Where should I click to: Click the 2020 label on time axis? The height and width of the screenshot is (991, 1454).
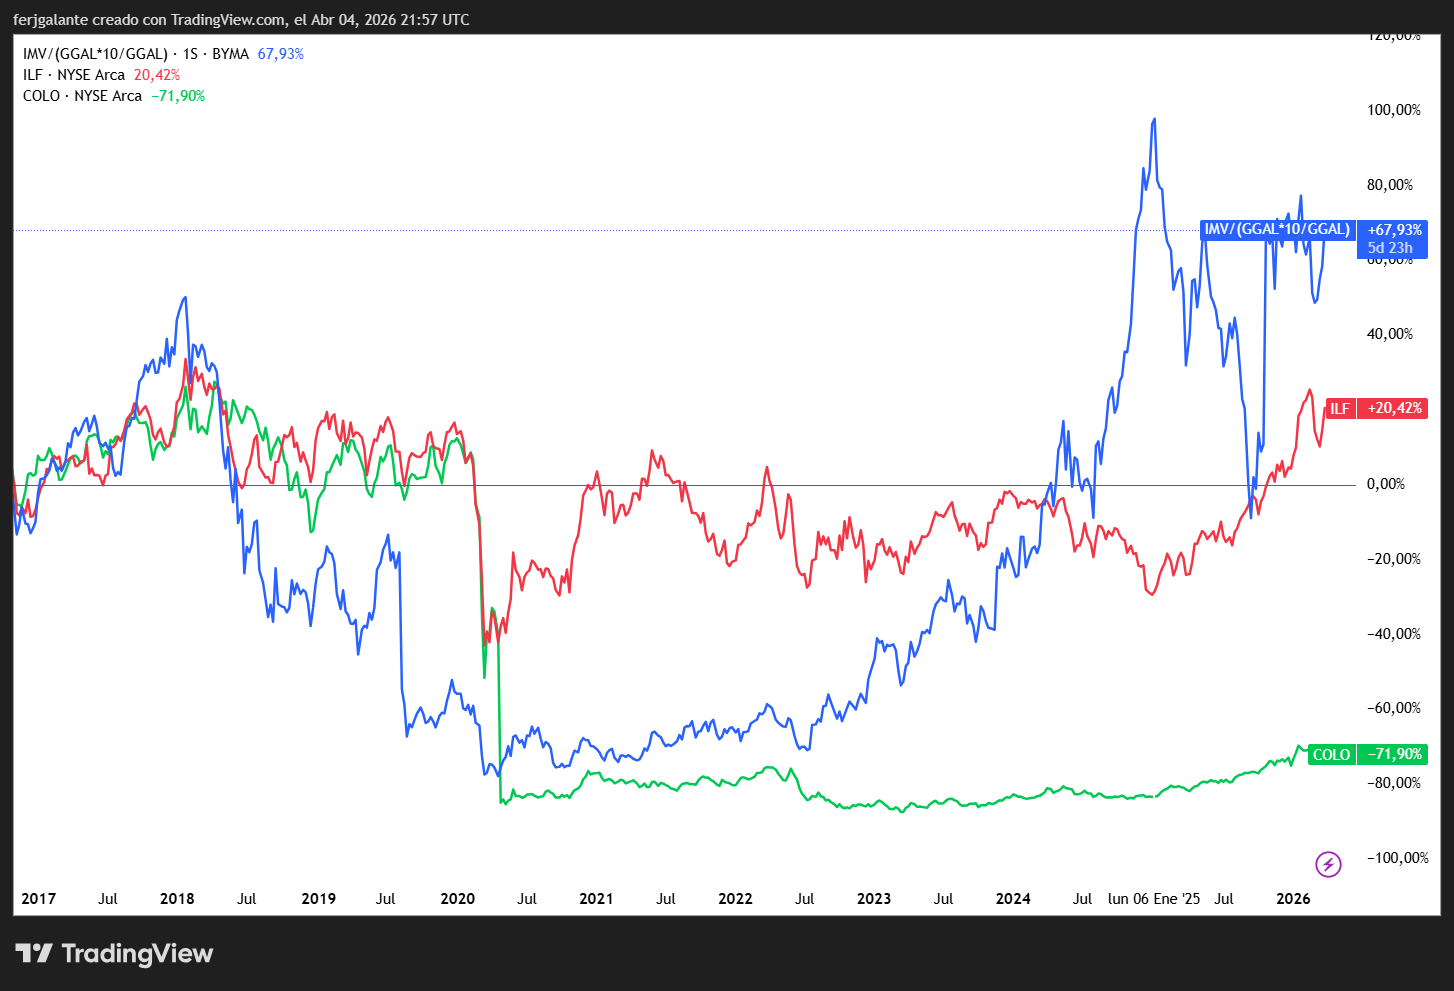[x=457, y=898]
